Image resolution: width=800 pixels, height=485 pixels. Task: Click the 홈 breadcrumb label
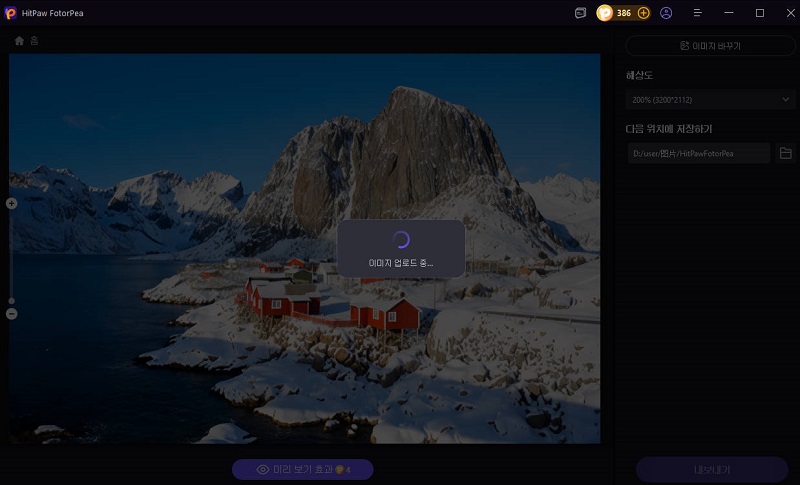point(34,41)
